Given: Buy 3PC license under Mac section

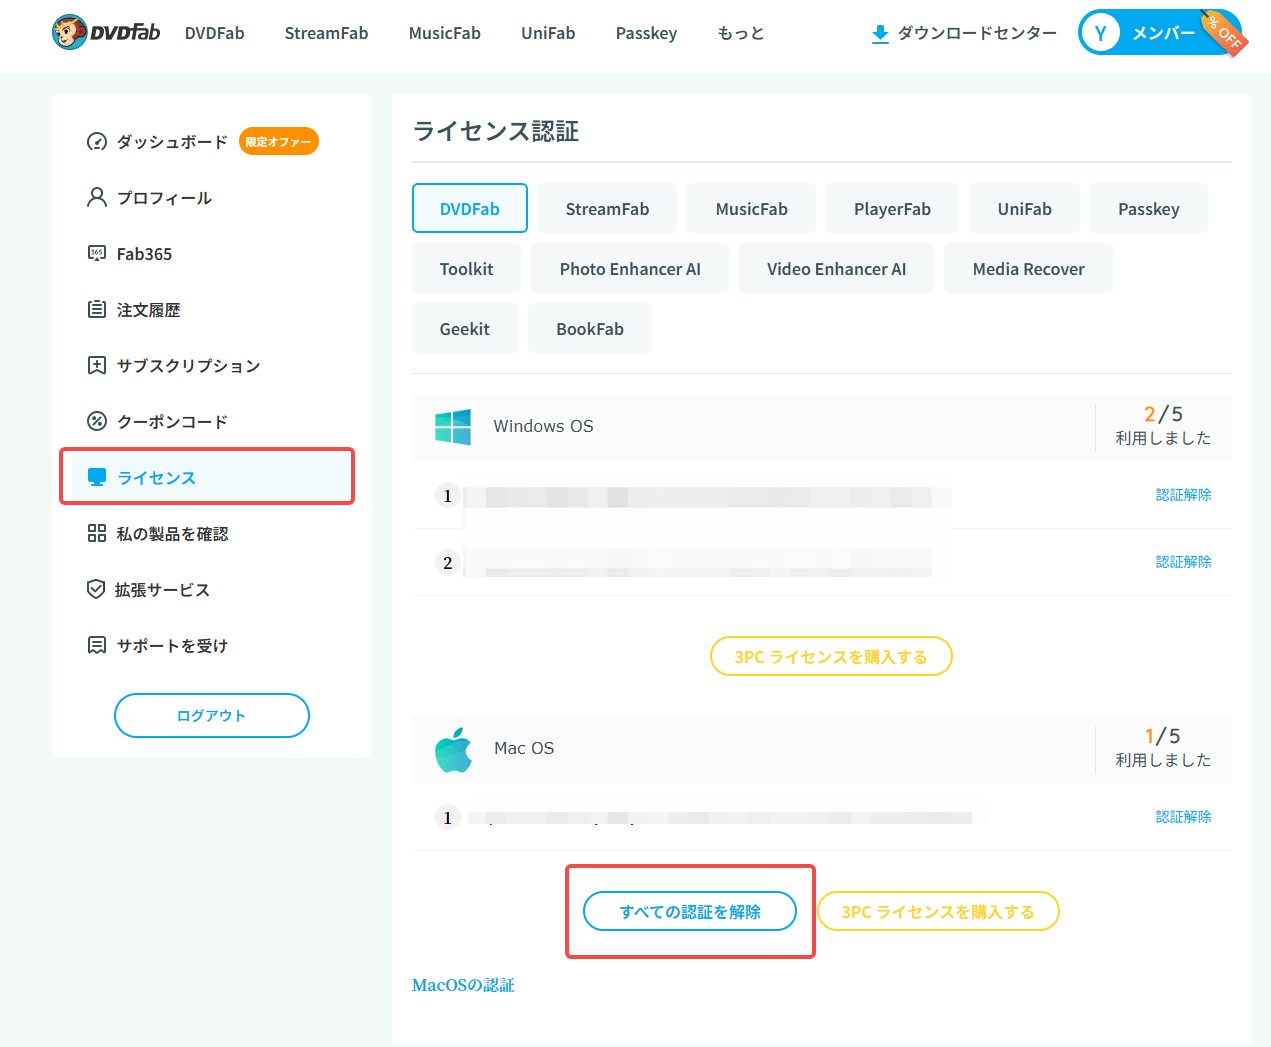Looking at the screenshot, I should point(938,911).
